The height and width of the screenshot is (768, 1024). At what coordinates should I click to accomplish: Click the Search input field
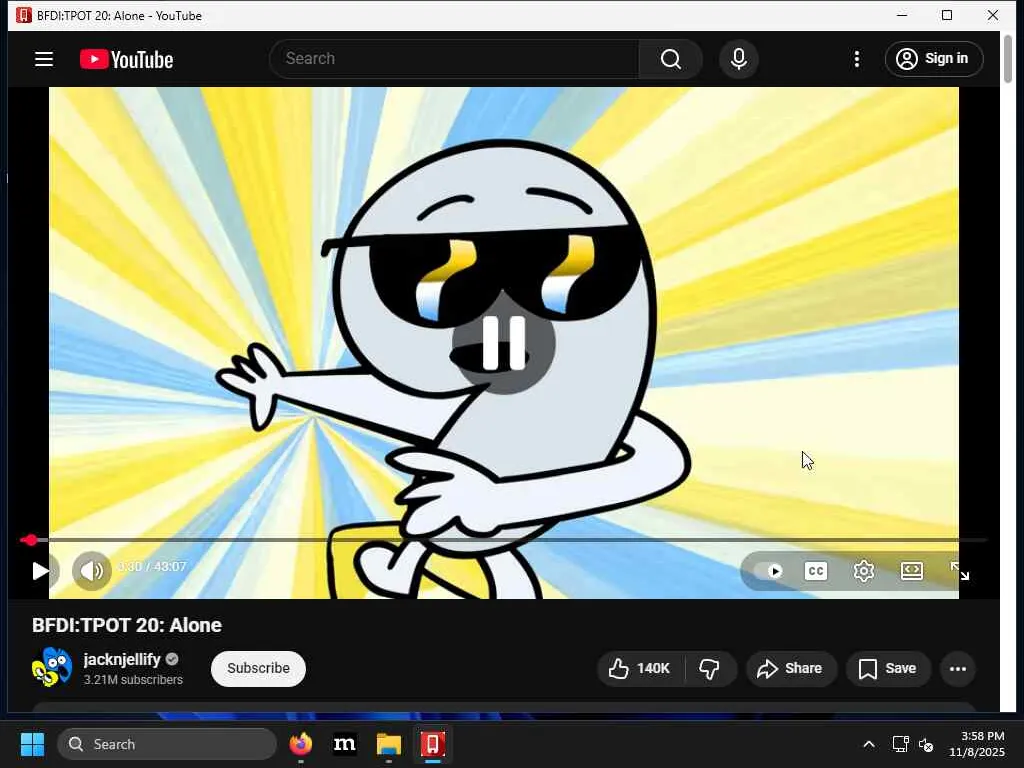pyautogui.click(x=454, y=59)
